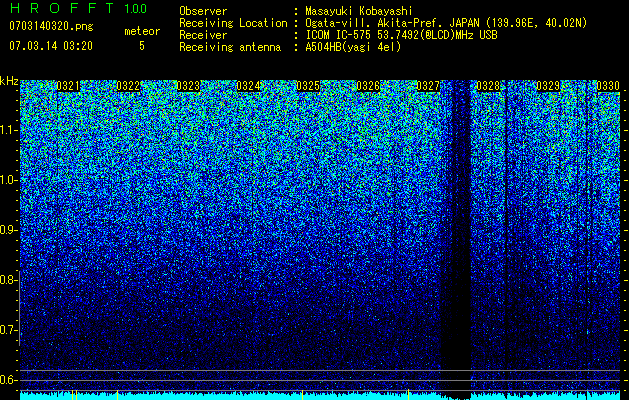Click the 0.6 frequency axis label
The width and height of the screenshot is (629, 400).
8,380
